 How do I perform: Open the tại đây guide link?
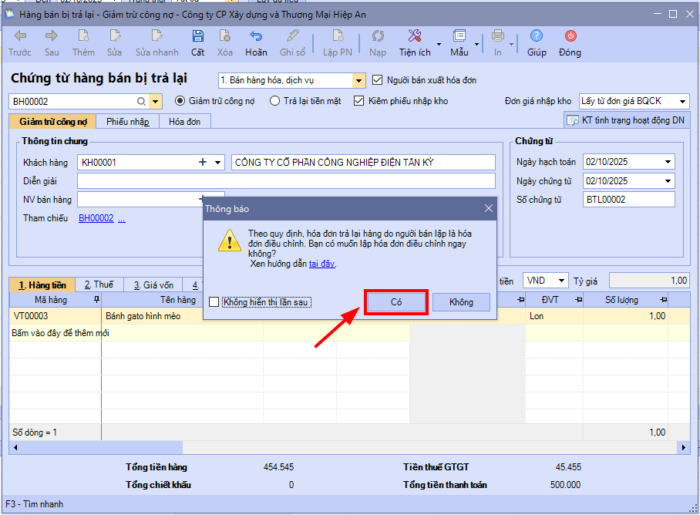click(321, 264)
